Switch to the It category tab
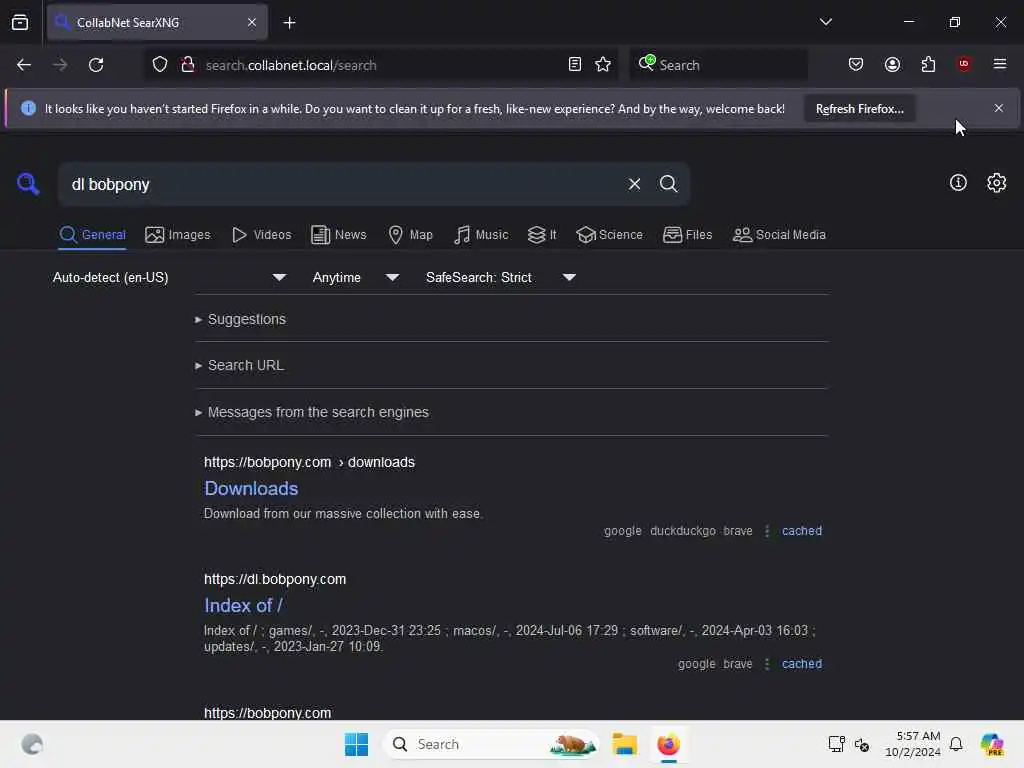The width and height of the screenshot is (1024, 768). pos(542,235)
